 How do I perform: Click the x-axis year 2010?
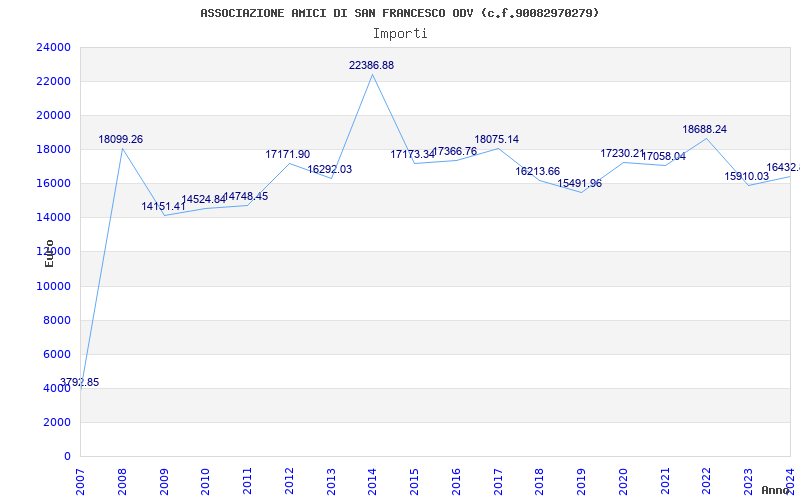coord(206,482)
